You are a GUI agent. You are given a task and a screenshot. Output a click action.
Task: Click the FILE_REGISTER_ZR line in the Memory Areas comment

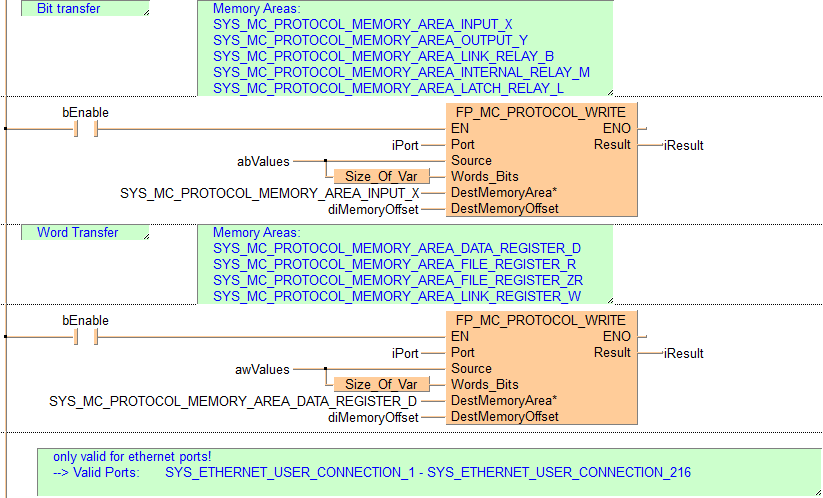pos(397,280)
